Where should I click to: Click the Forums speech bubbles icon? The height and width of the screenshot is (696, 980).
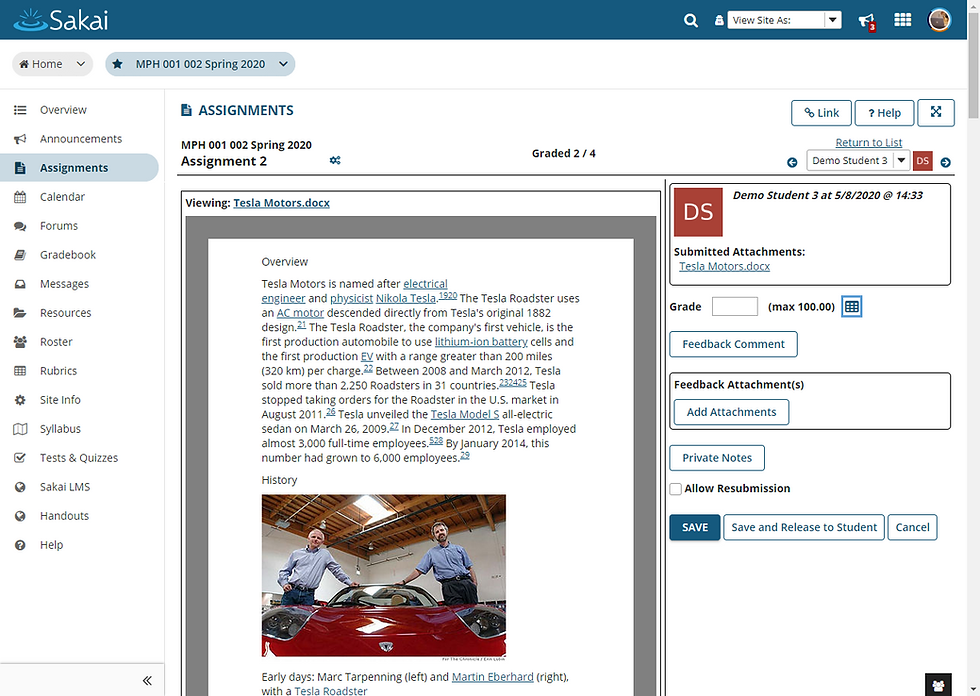coord(20,226)
